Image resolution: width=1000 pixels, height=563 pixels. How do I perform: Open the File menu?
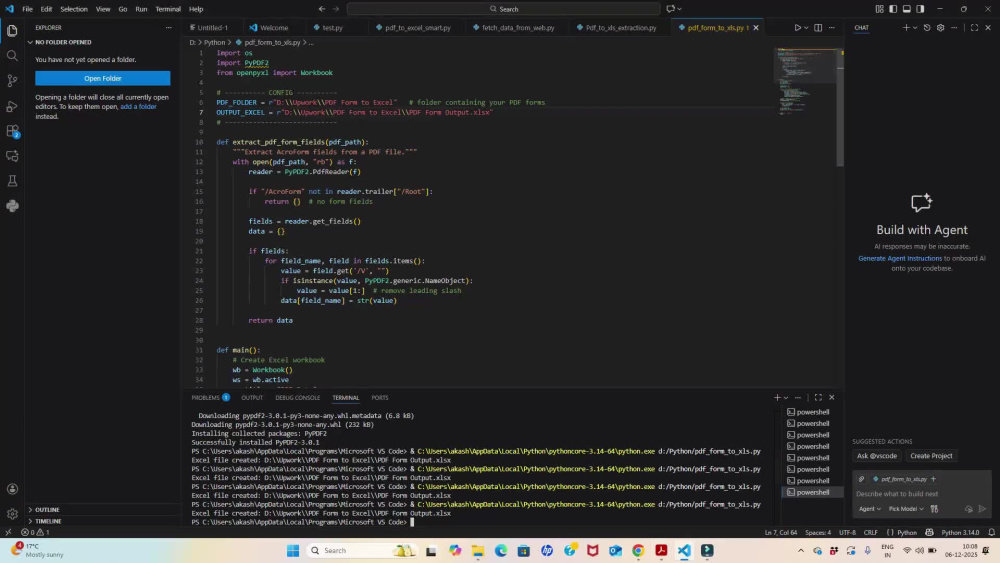tap(27, 9)
